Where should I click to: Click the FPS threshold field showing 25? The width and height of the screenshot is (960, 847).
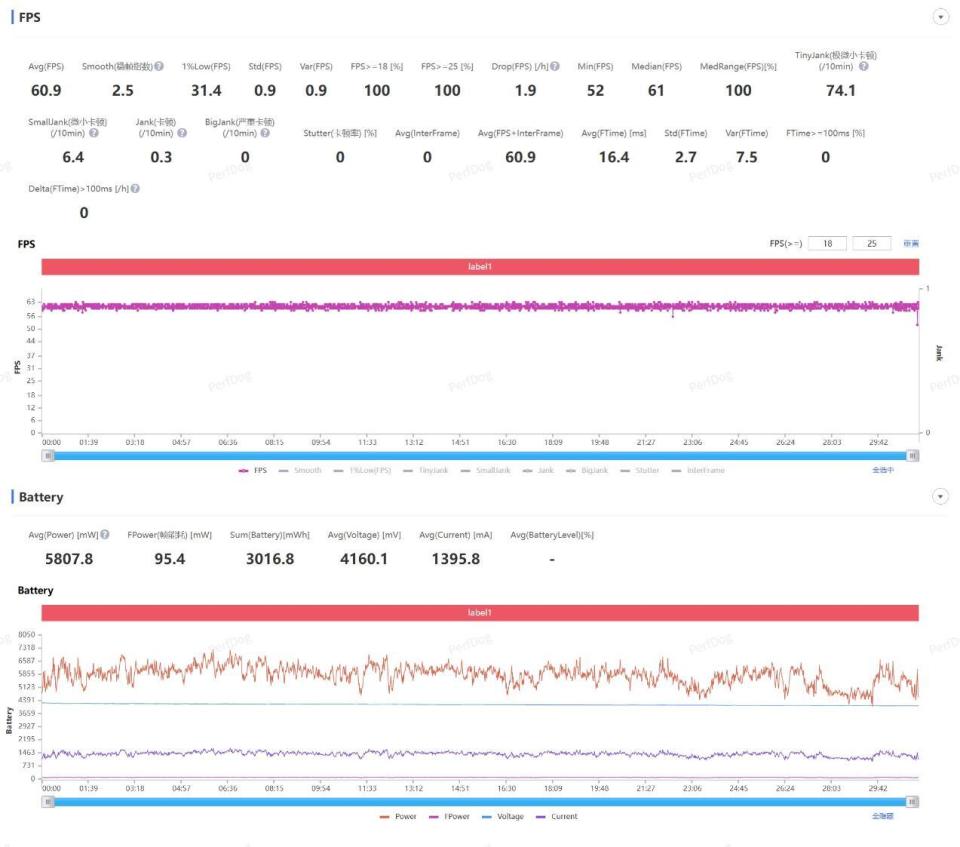point(872,243)
